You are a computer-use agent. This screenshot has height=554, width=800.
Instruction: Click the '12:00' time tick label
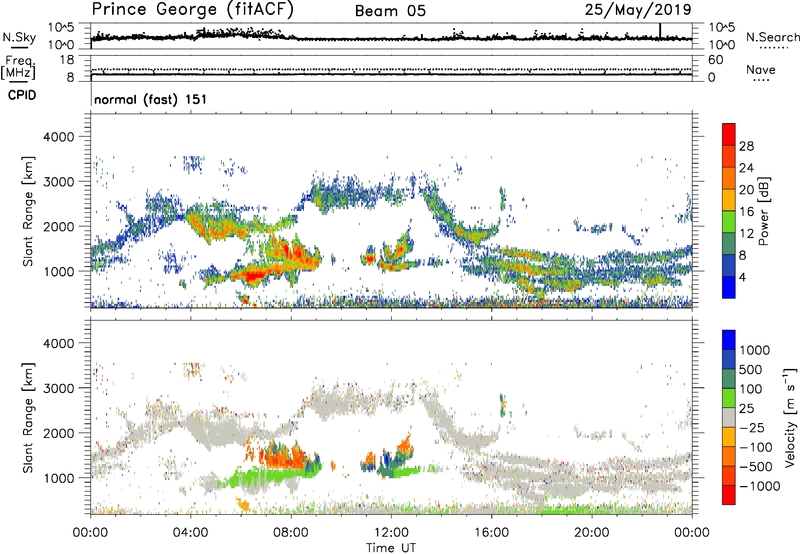click(391, 533)
